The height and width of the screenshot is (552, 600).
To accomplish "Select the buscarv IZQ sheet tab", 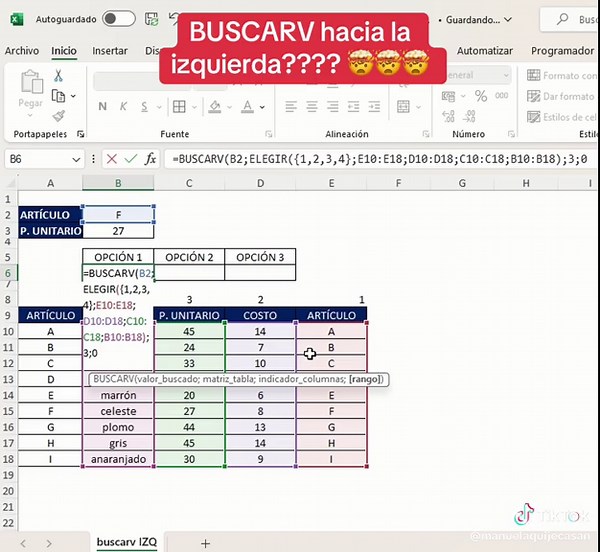I will 127,542.
